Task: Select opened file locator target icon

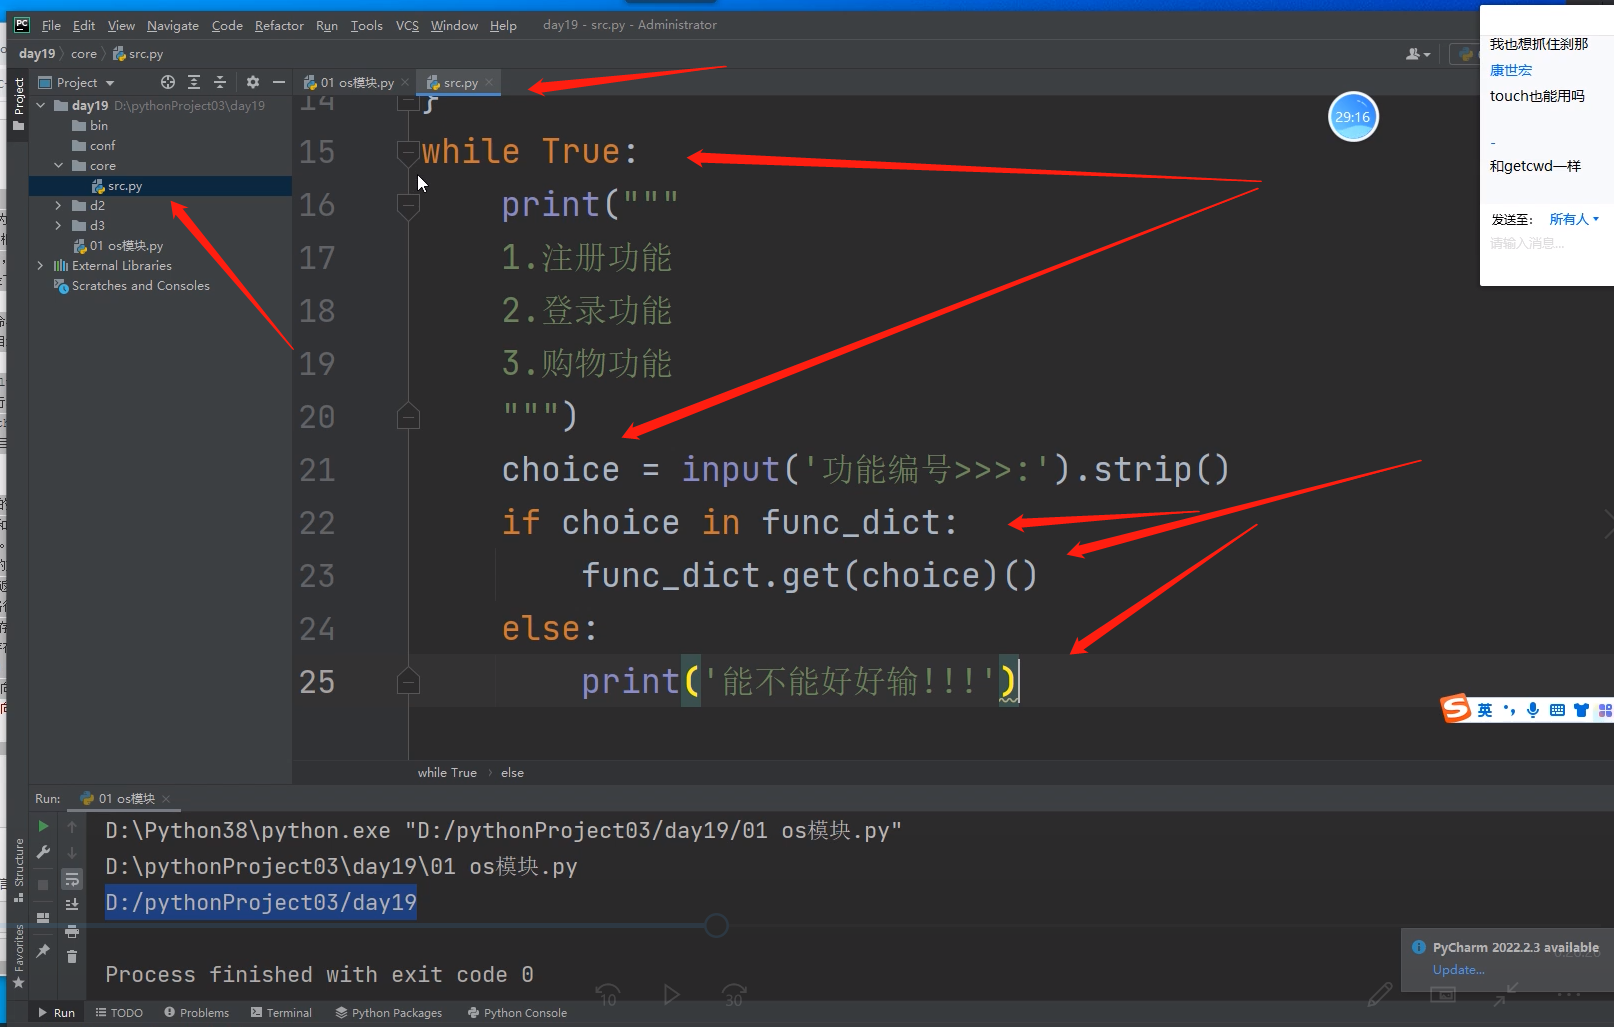Action: [x=168, y=82]
